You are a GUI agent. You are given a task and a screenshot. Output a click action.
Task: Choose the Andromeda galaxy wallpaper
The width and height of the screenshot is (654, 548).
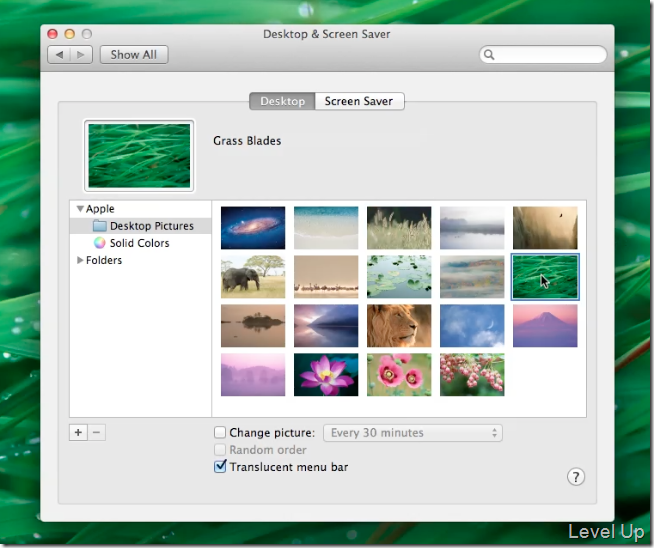click(x=253, y=228)
